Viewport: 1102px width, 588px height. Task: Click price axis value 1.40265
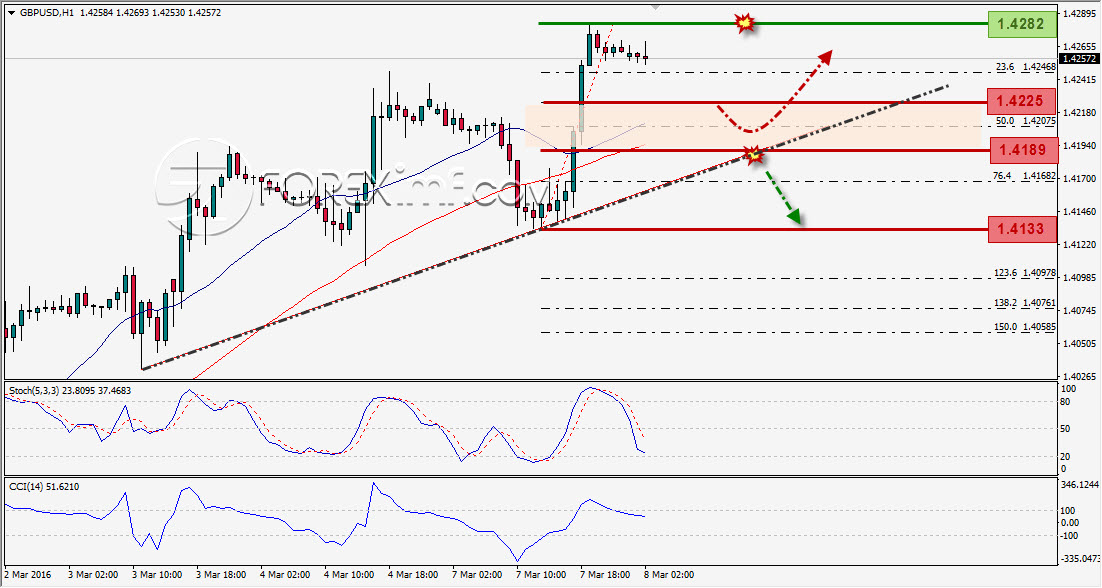(x=1080, y=377)
